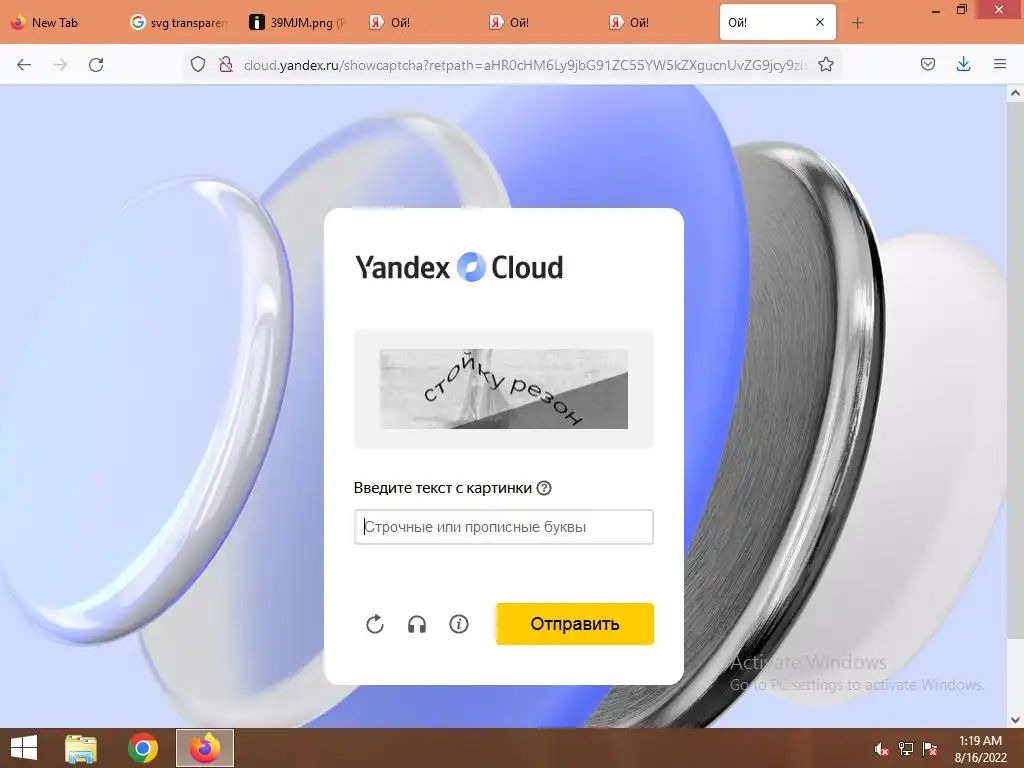The width and height of the screenshot is (1024, 768).
Task: Click page scrollbar down arrow
Action: (1016, 720)
